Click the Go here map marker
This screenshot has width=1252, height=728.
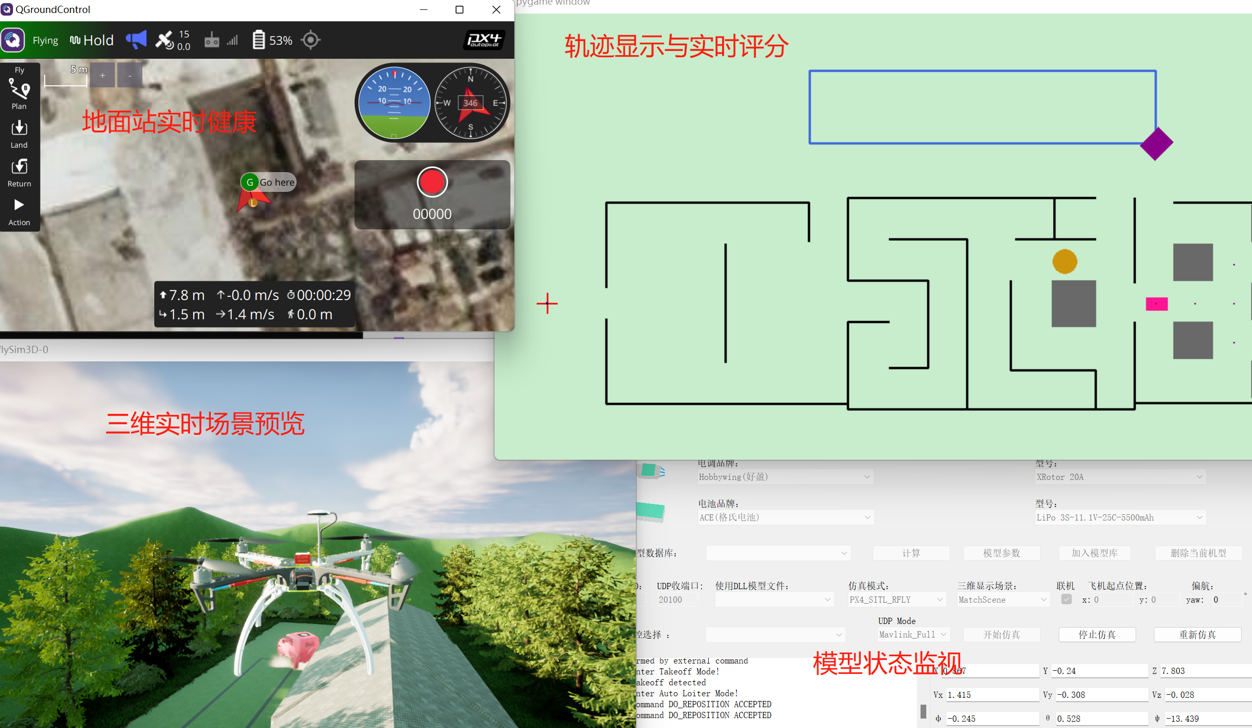268,182
